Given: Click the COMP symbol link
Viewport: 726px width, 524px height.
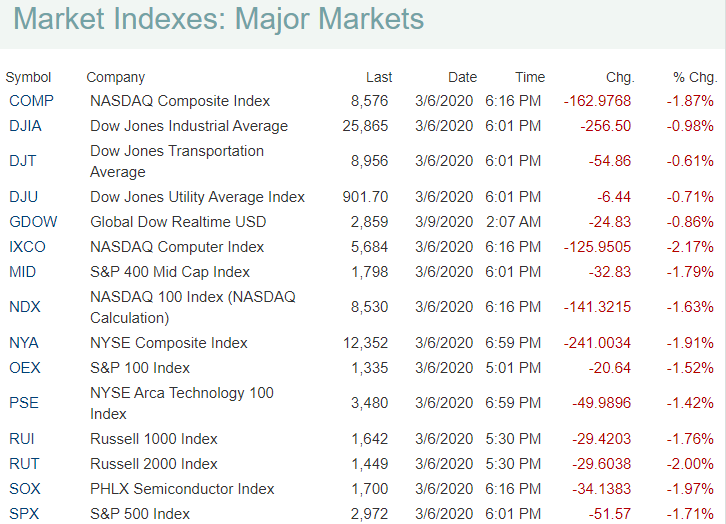Looking at the screenshot, I should tap(31, 101).
